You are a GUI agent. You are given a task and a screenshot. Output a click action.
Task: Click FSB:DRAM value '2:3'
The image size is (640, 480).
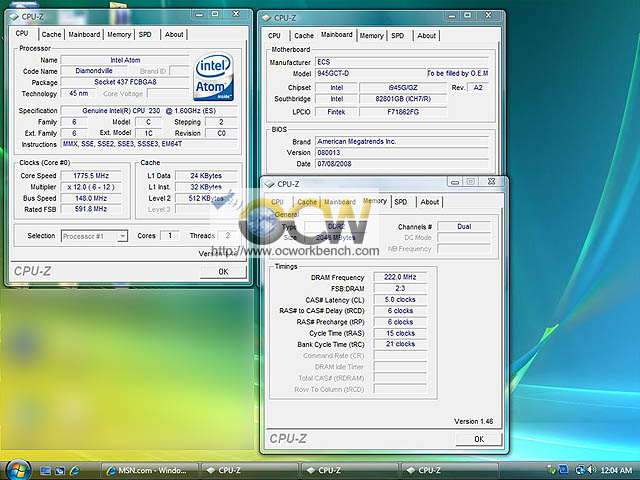(x=400, y=288)
